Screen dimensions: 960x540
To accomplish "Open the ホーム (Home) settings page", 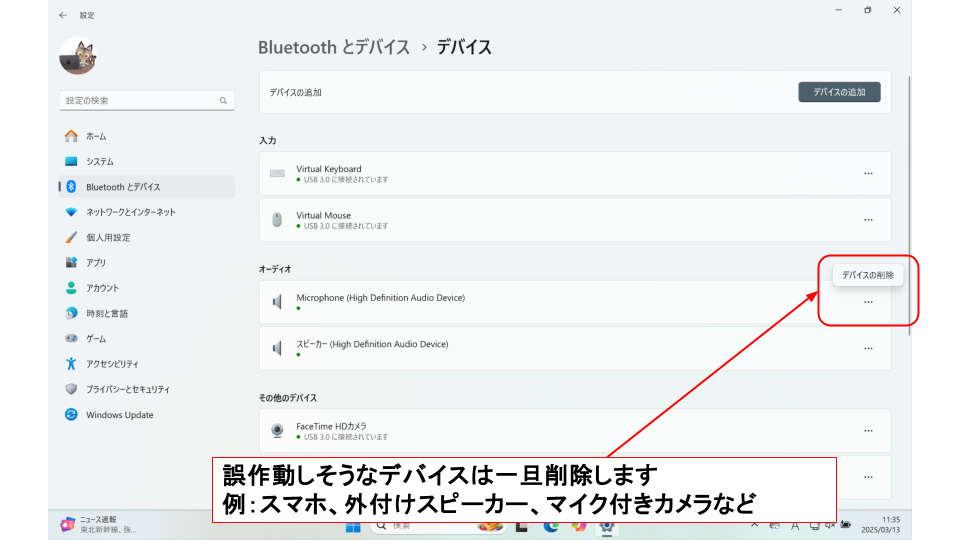I will coord(96,136).
